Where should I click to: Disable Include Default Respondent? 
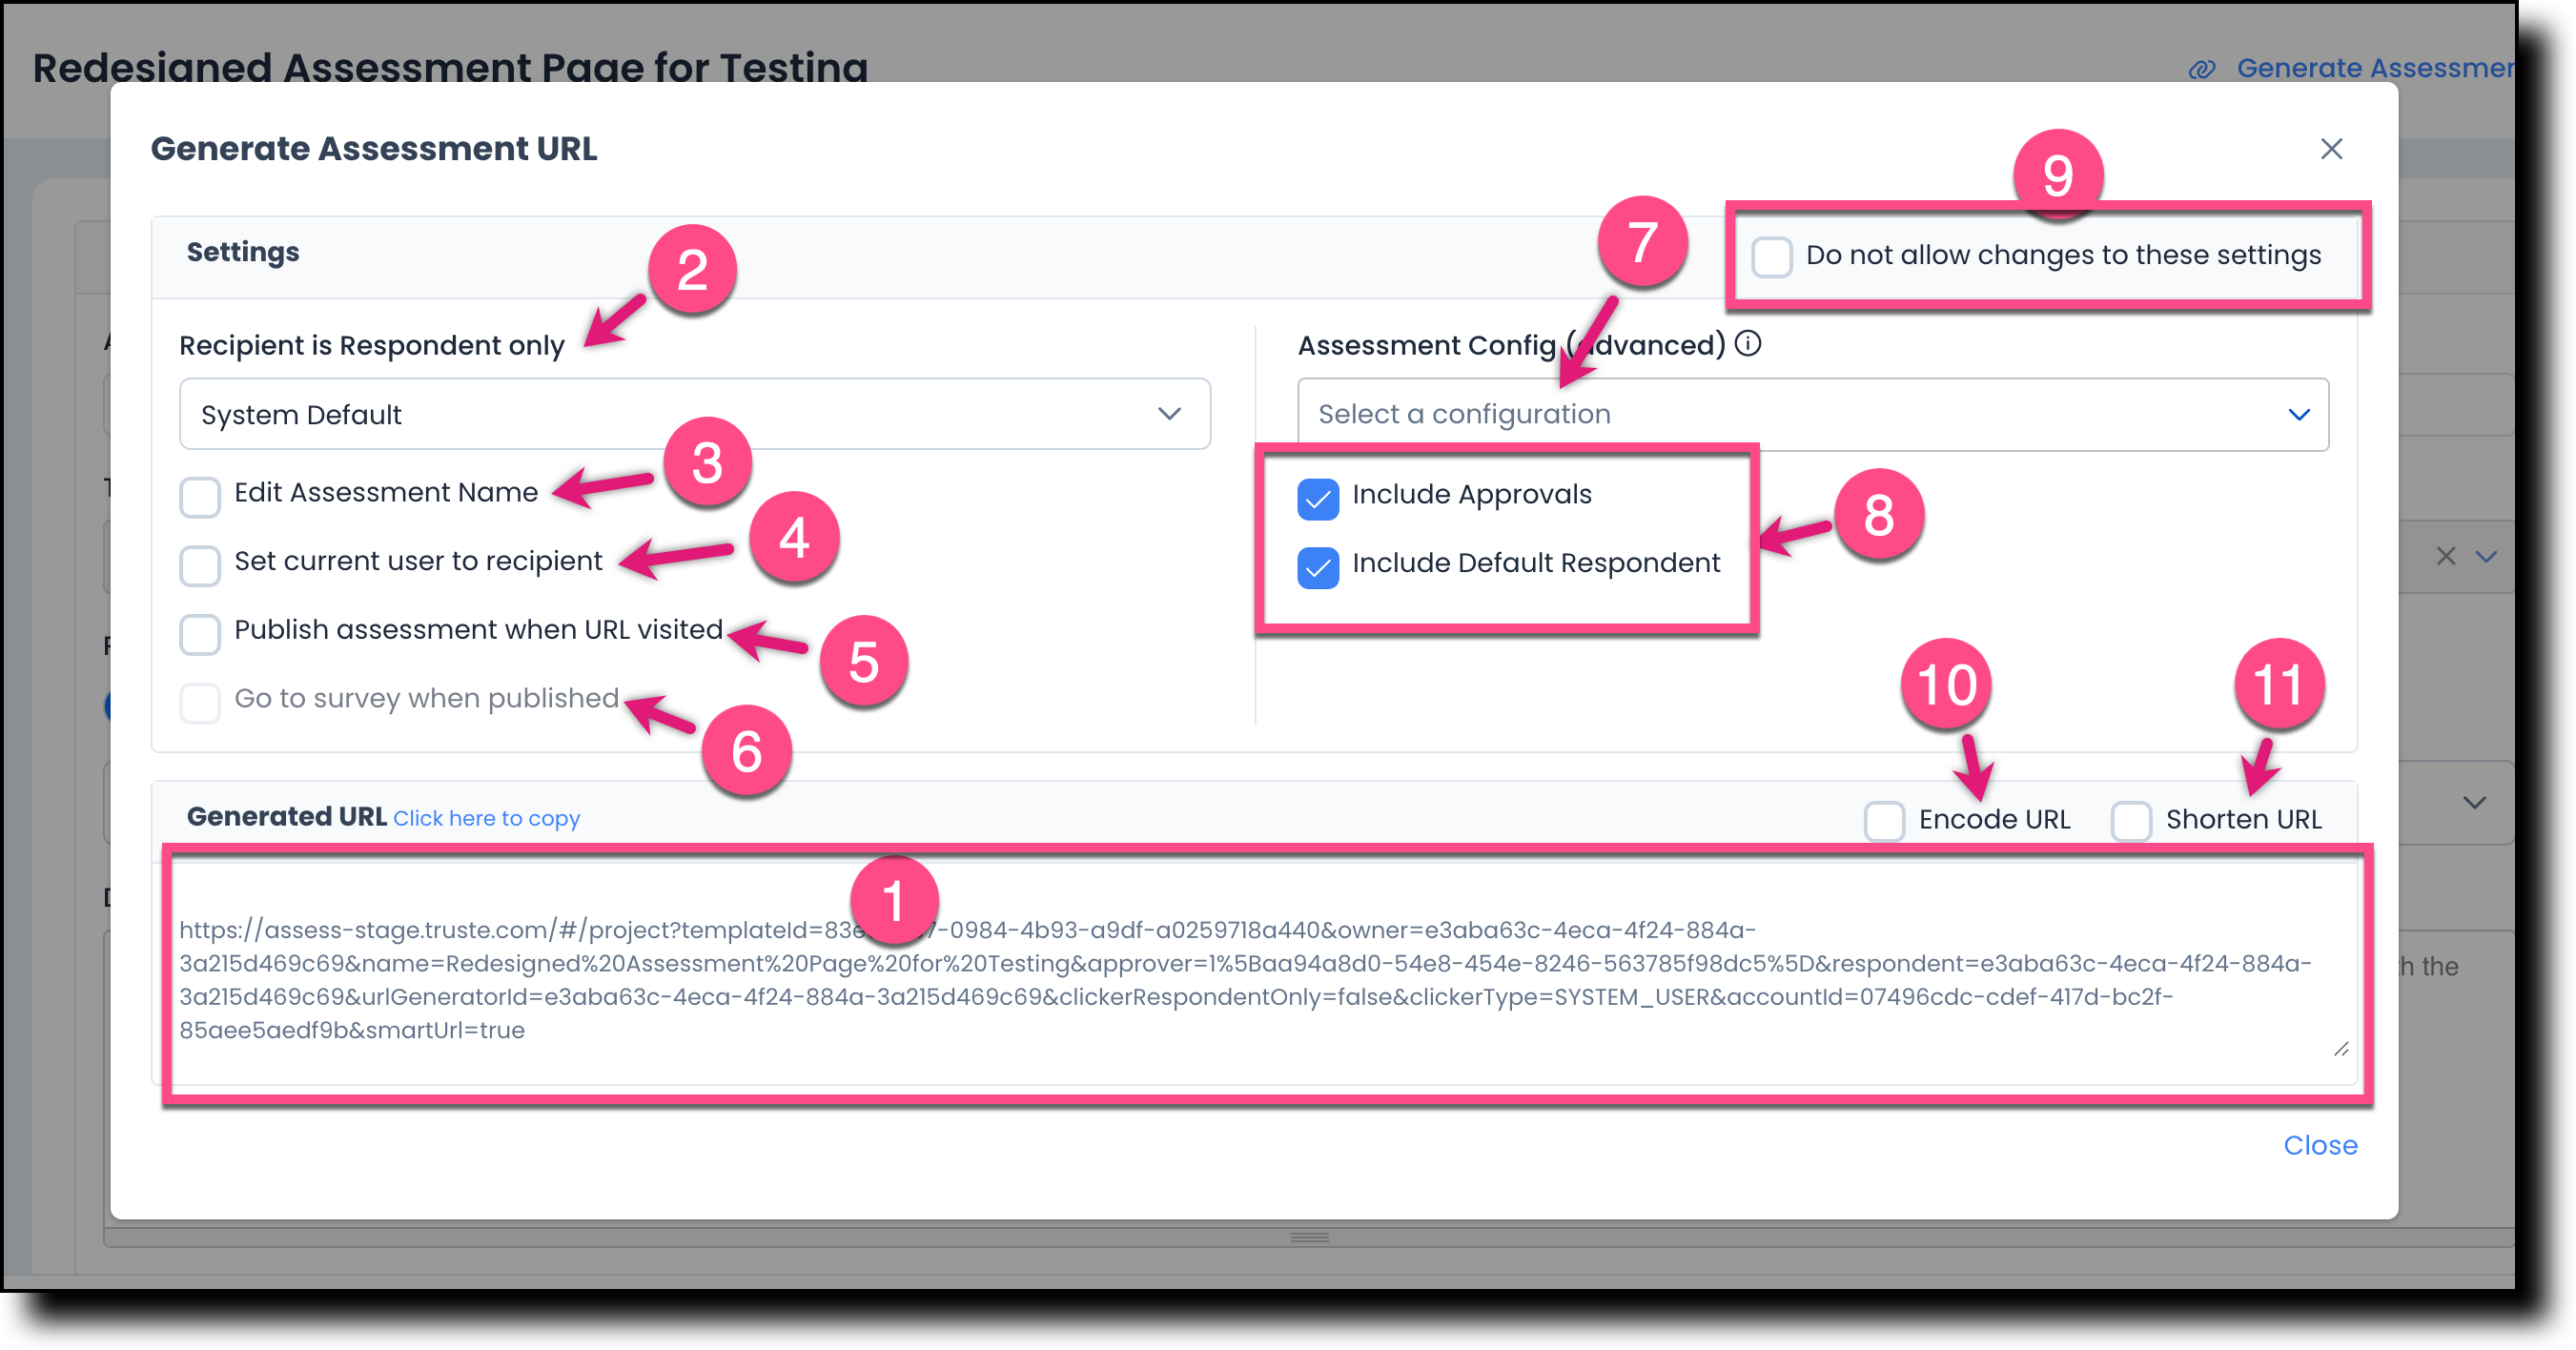pos(1318,568)
